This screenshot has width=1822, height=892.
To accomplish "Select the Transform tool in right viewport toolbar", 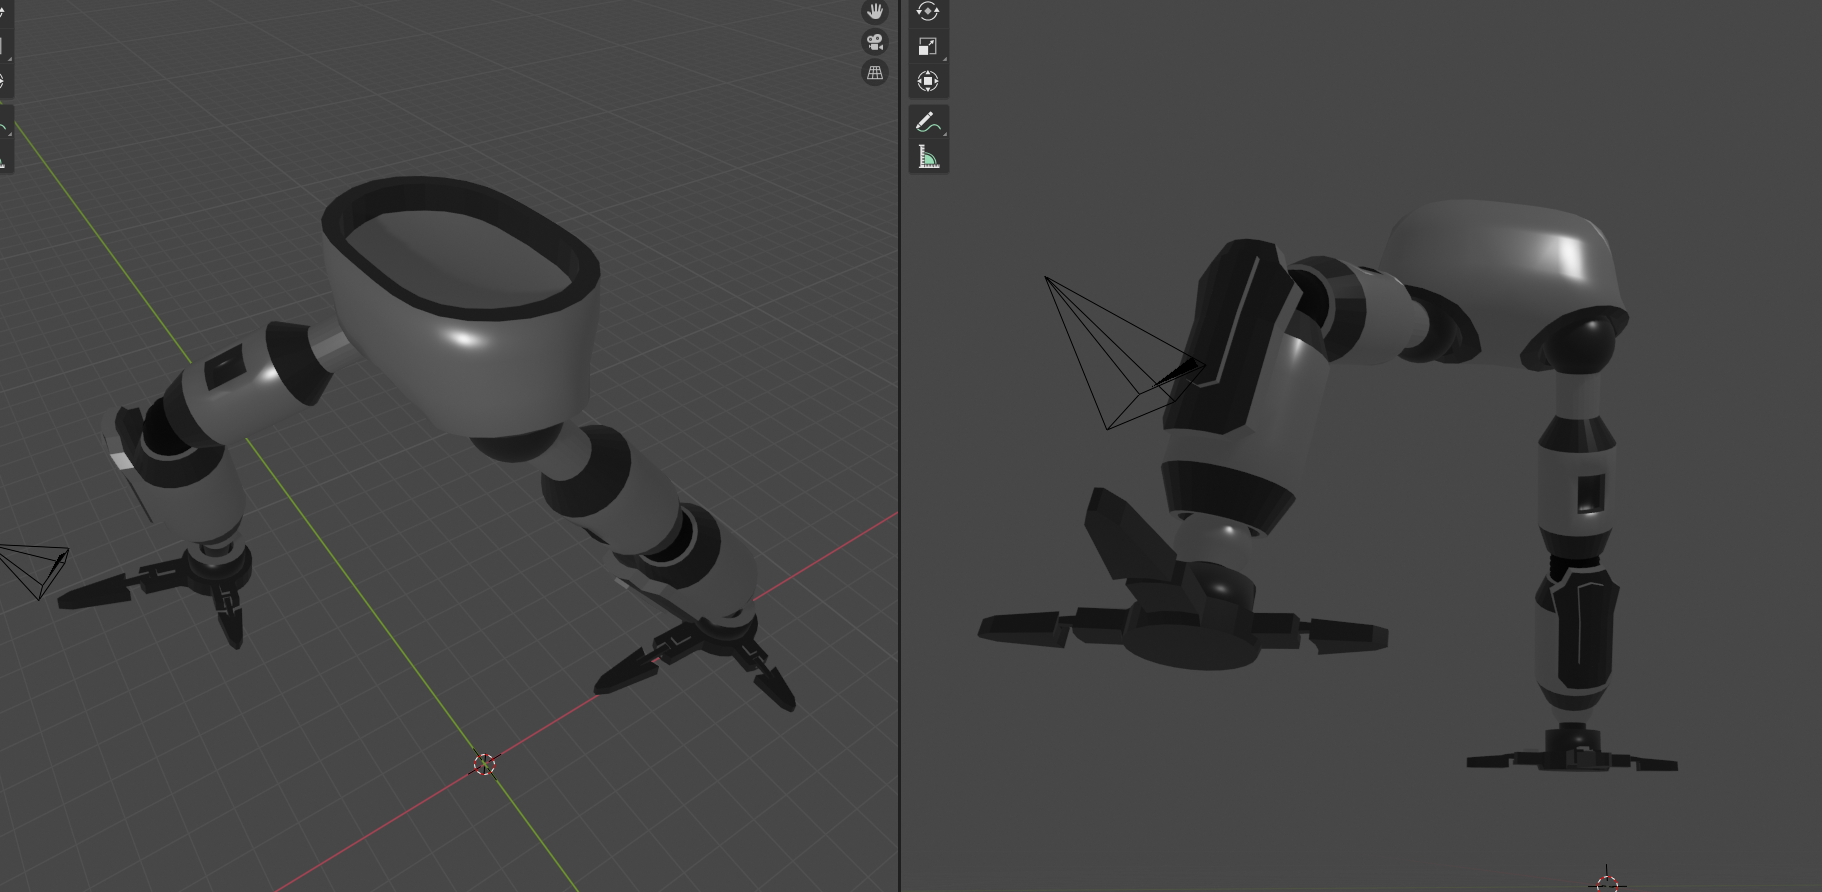I will (928, 81).
